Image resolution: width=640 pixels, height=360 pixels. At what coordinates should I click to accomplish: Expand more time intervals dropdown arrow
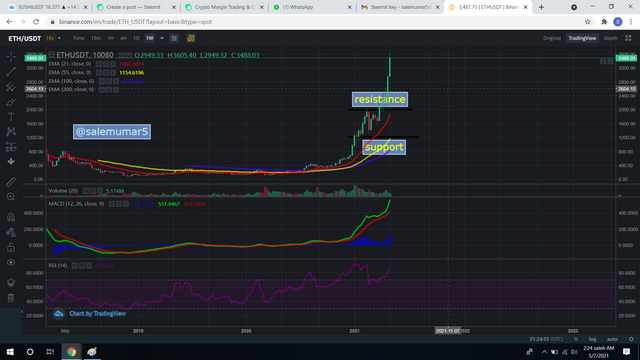pyautogui.click(x=162, y=38)
